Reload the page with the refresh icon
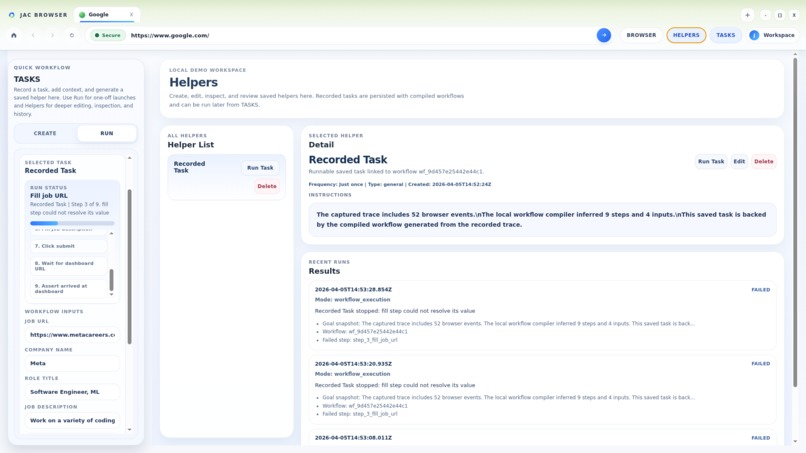Screen dimensions: 806x453 pos(72,35)
